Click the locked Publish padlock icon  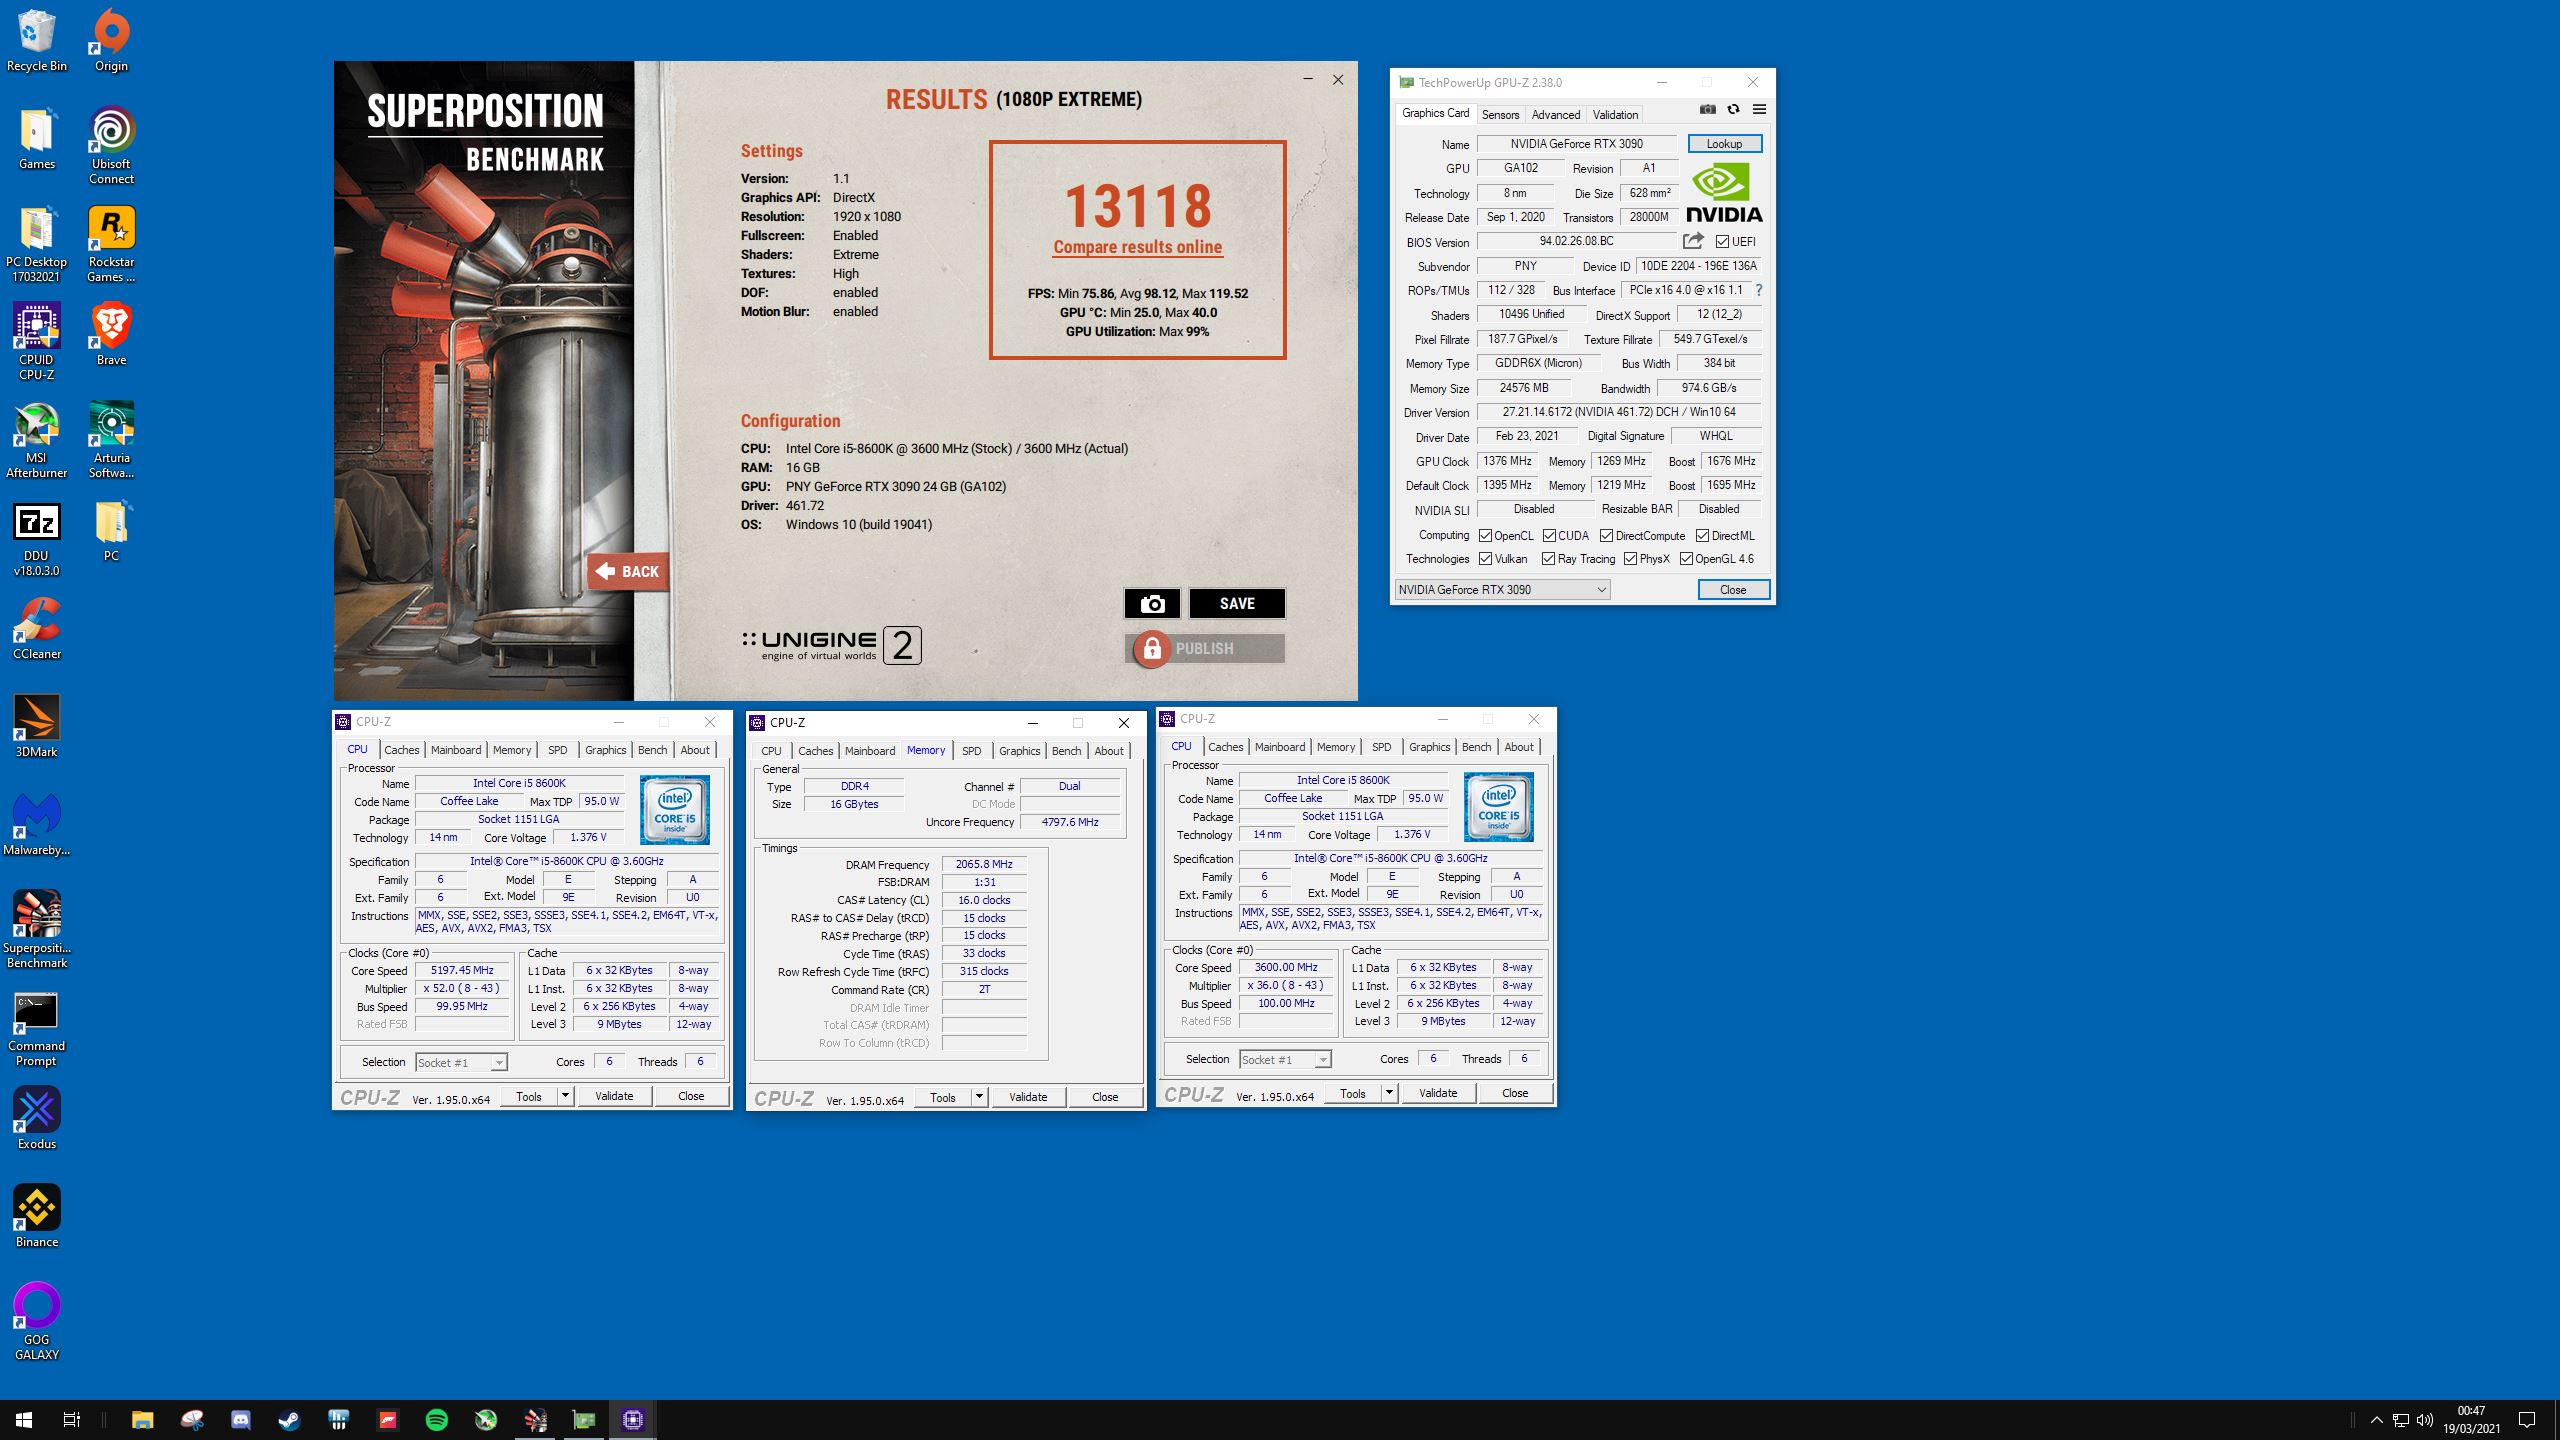1152,649
